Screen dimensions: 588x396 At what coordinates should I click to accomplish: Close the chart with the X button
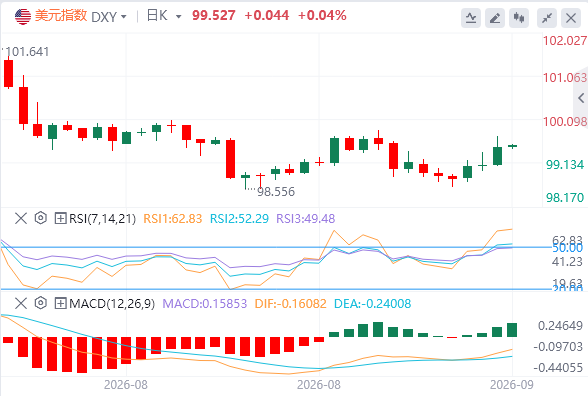[x=571, y=18]
